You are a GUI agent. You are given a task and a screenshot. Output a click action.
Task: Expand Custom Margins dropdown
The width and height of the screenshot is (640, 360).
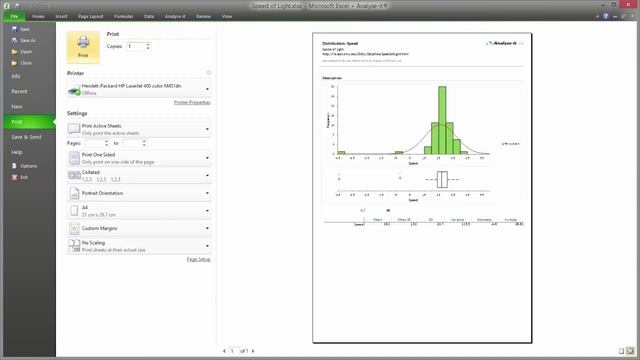point(207,228)
